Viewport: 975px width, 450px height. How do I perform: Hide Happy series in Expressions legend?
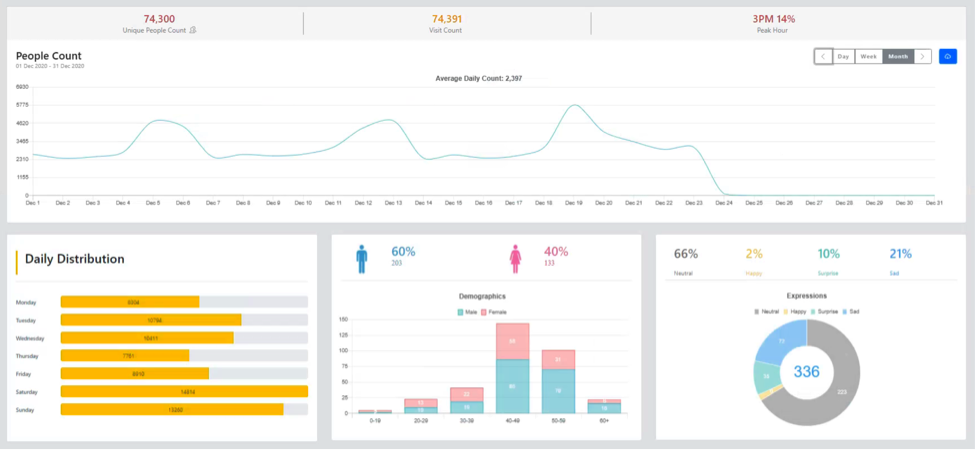coord(794,312)
